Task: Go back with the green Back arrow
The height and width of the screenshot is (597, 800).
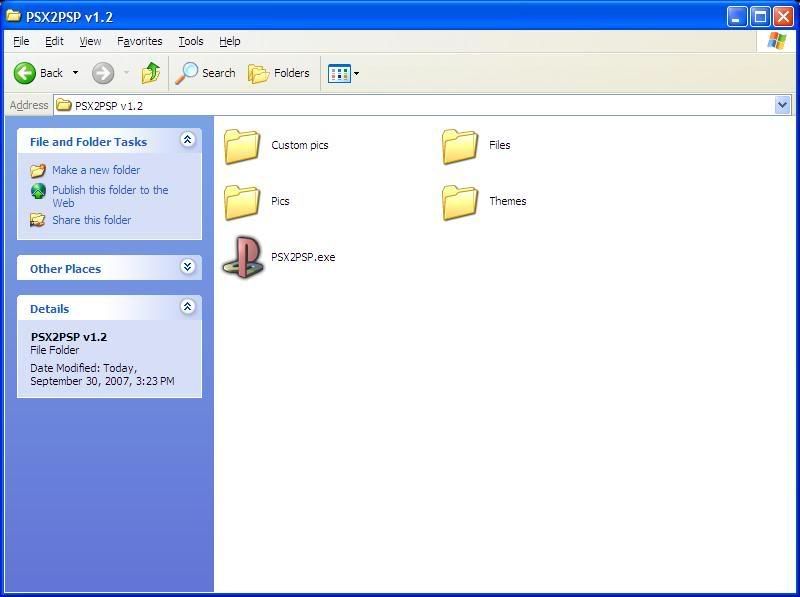Action: click(24, 73)
